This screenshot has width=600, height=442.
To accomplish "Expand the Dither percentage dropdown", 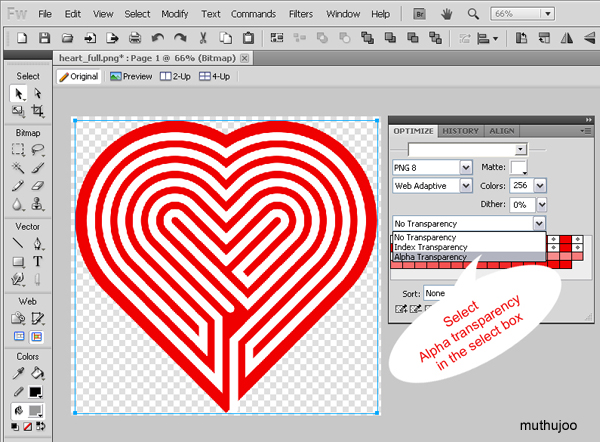I will 542,204.
